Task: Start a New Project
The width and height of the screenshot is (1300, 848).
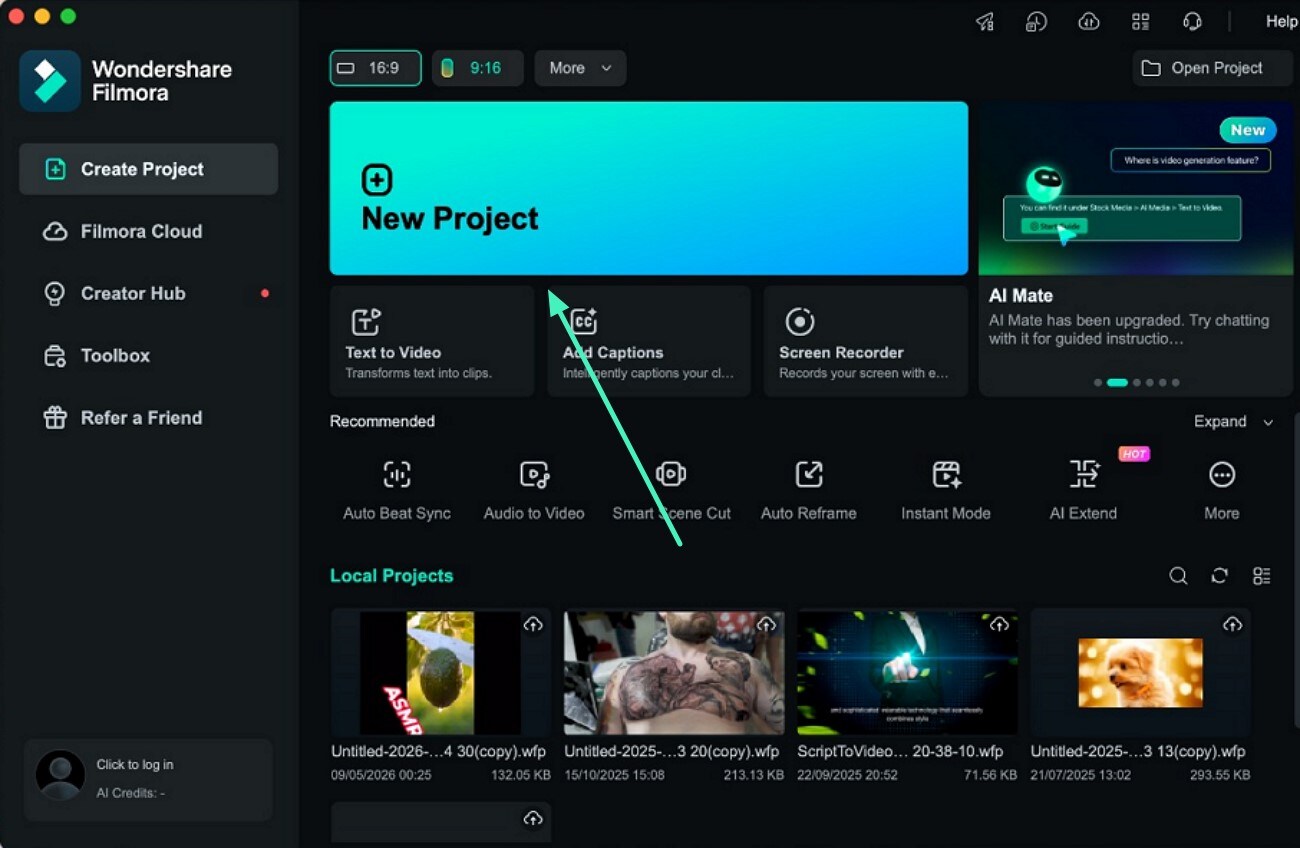Action: (x=648, y=188)
